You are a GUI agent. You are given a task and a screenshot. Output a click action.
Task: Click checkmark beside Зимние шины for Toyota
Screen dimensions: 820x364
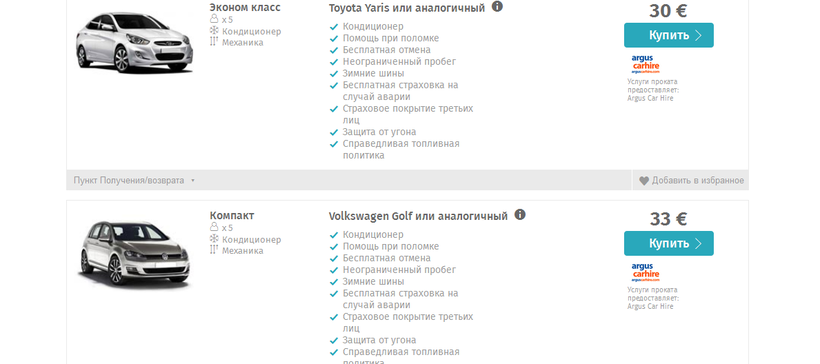click(334, 74)
